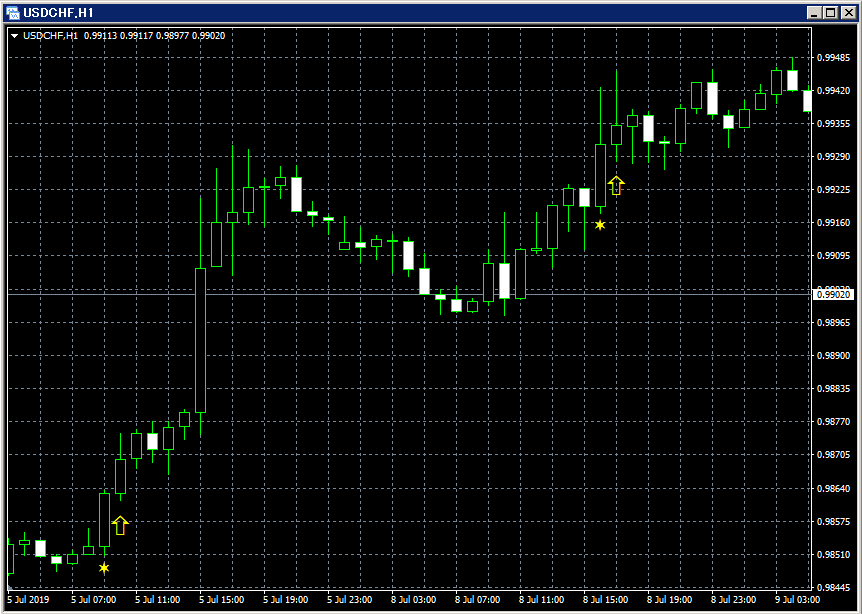Viewport: 862px width, 614px height.
Task: Click the yellow up arrow near 0.98575 level
Action: tap(120, 525)
